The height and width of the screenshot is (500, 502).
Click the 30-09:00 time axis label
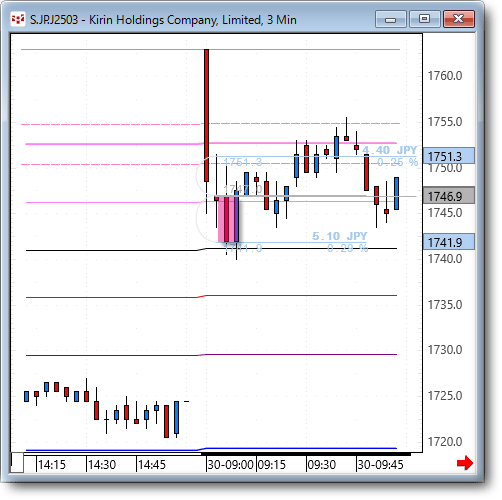(230, 465)
